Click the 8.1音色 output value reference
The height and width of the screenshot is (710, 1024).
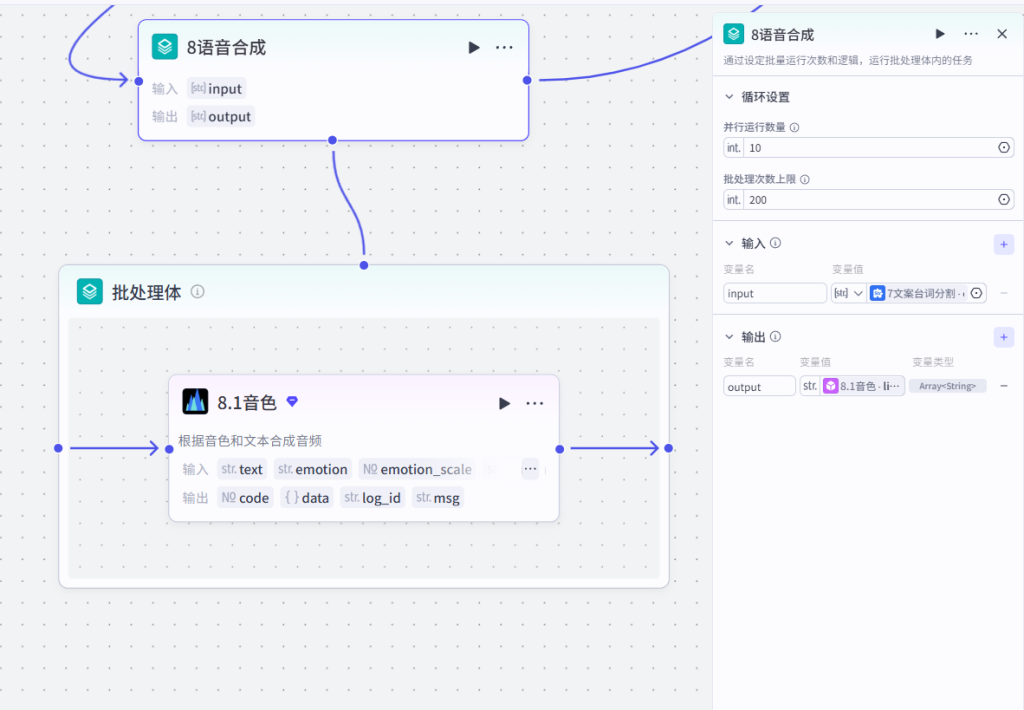pyautogui.click(x=861, y=386)
